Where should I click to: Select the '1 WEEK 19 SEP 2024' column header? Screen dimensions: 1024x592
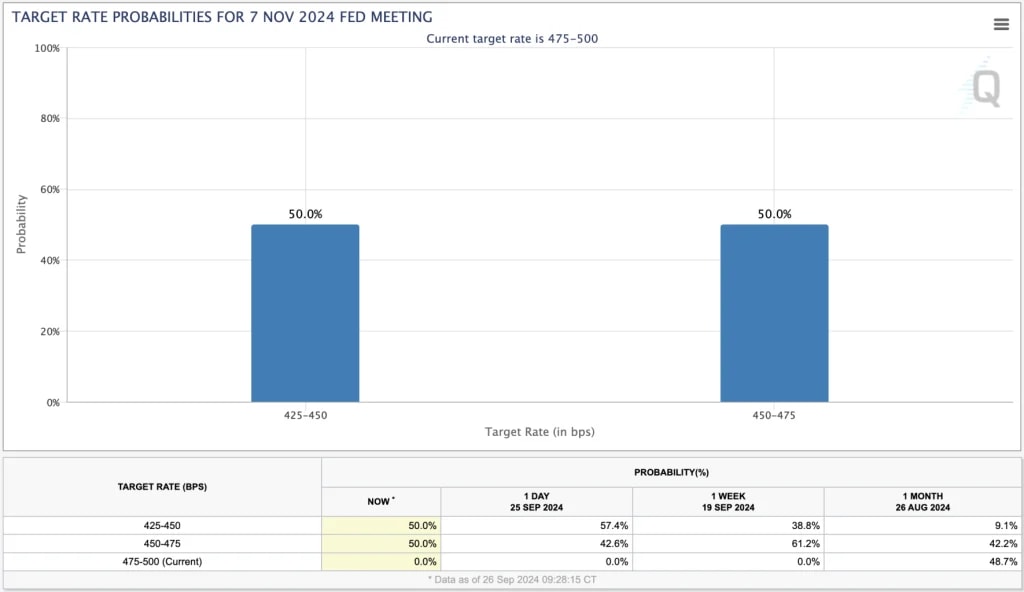pos(727,500)
